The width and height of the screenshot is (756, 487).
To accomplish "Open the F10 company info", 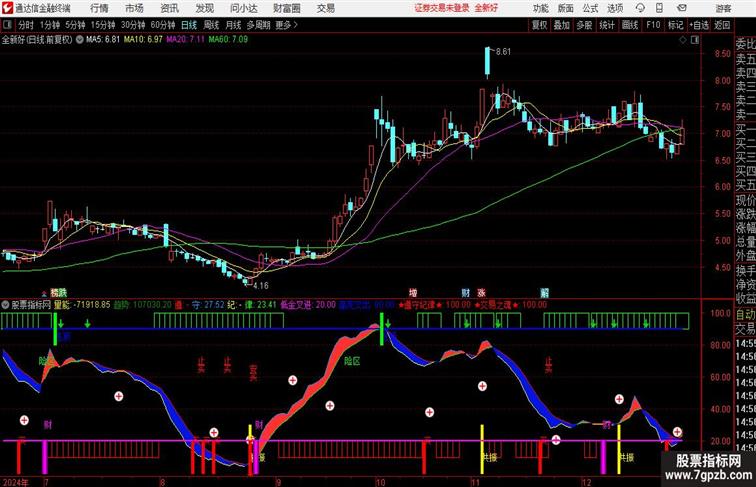I will [653, 25].
